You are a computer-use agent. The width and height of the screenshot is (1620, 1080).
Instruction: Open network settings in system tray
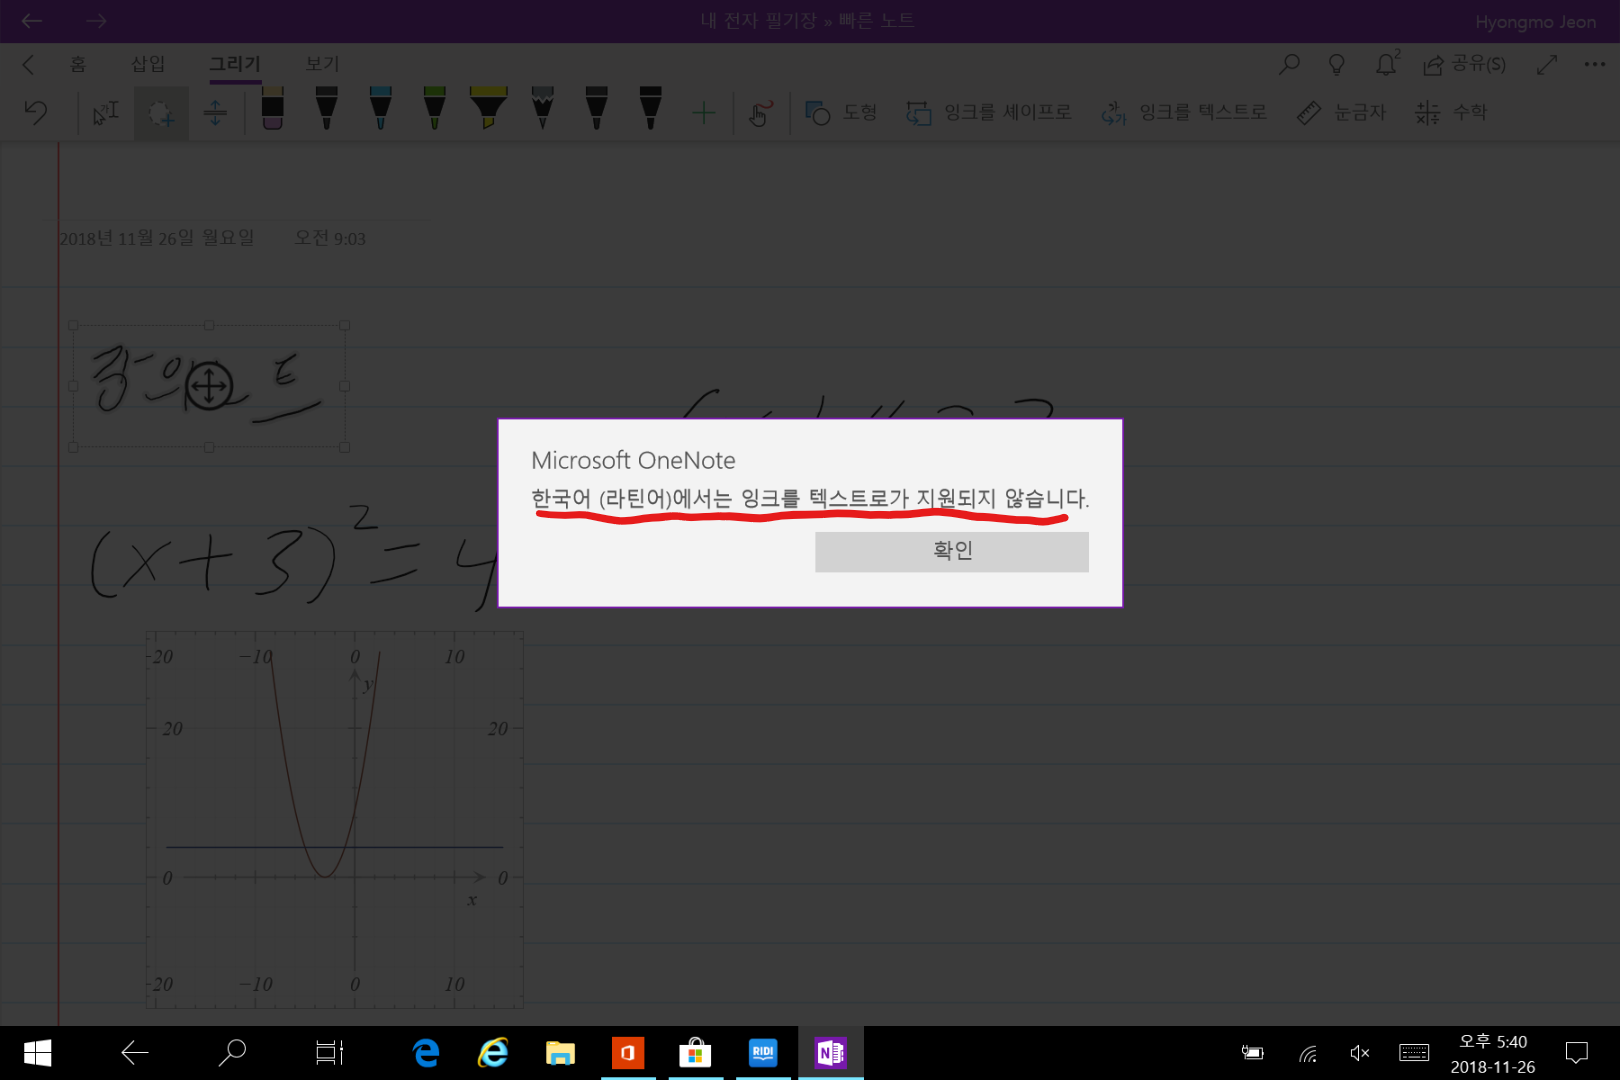click(1307, 1053)
